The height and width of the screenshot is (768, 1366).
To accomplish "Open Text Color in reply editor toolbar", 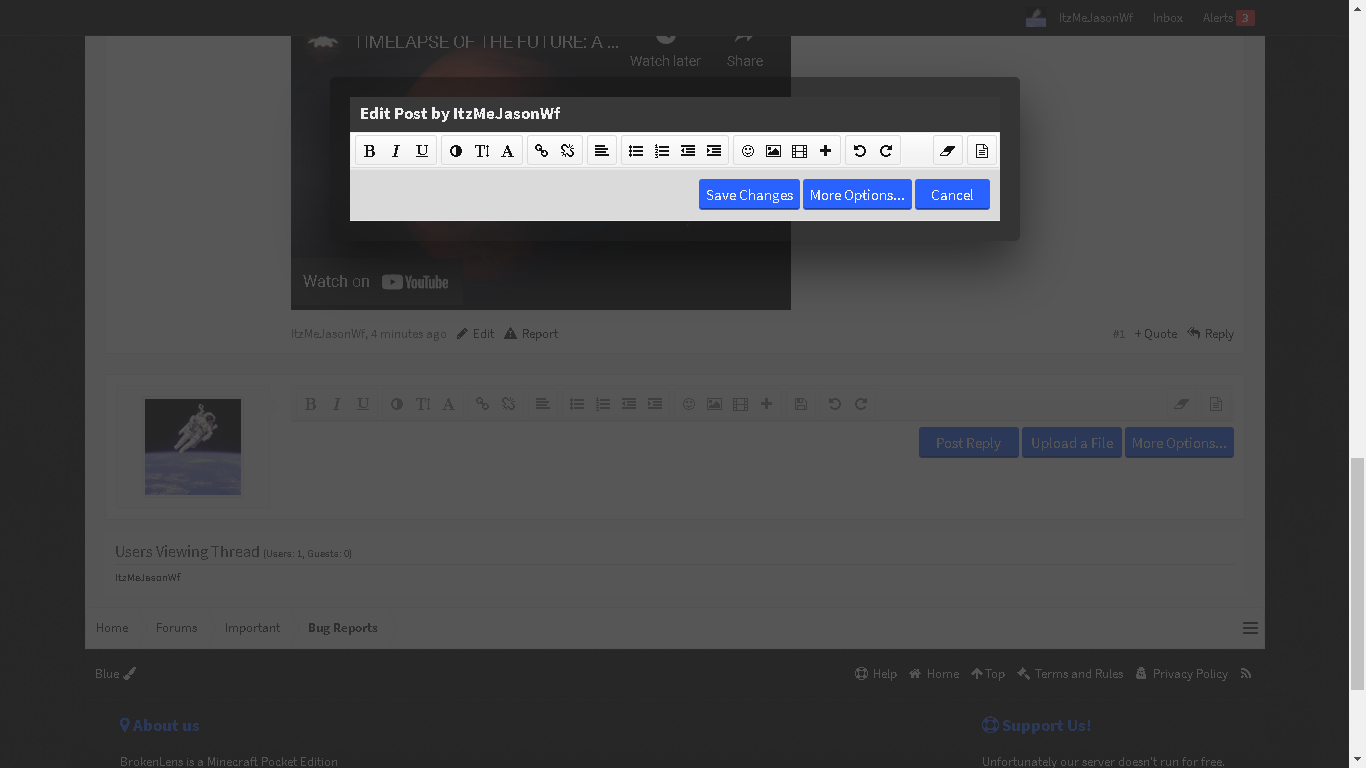I will tap(397, 404).
